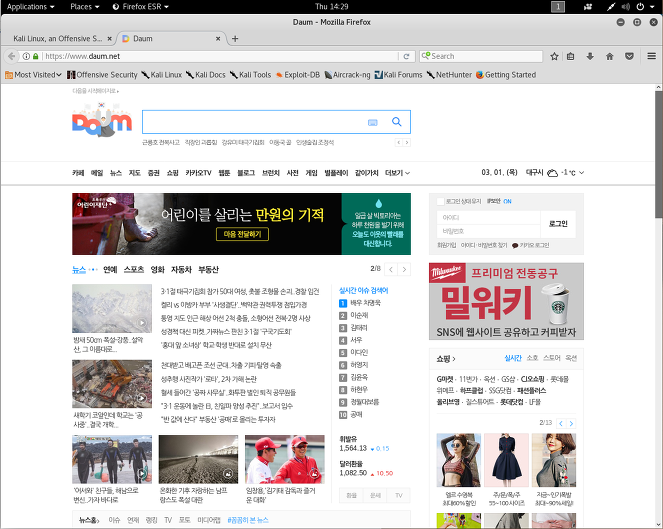Click the page vertical scrollbar thumb
663x529 pixels.
(659, 154)
